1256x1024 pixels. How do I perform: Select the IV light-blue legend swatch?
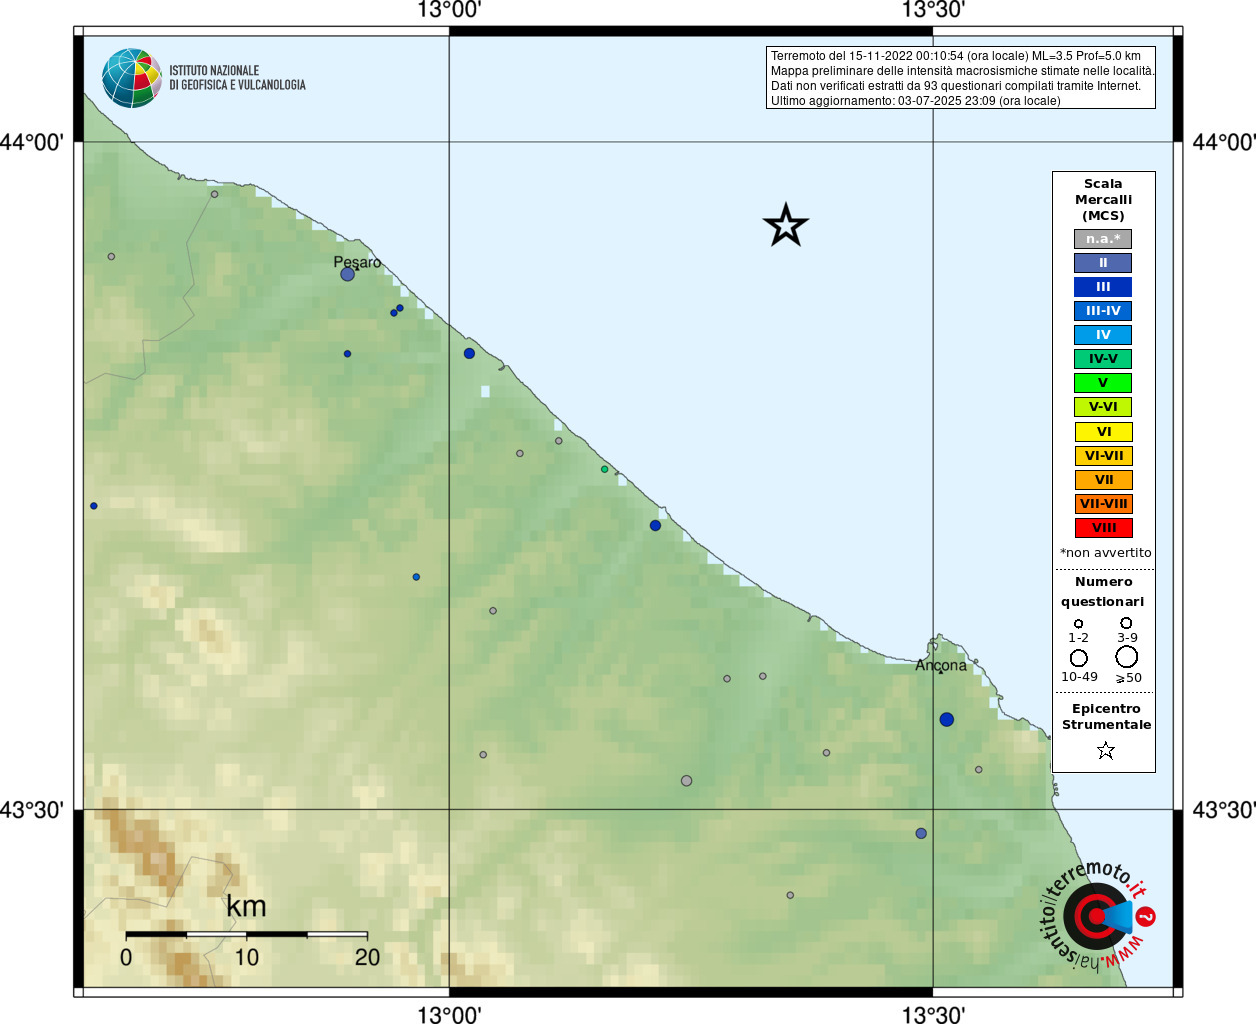tap(1103, 335)
